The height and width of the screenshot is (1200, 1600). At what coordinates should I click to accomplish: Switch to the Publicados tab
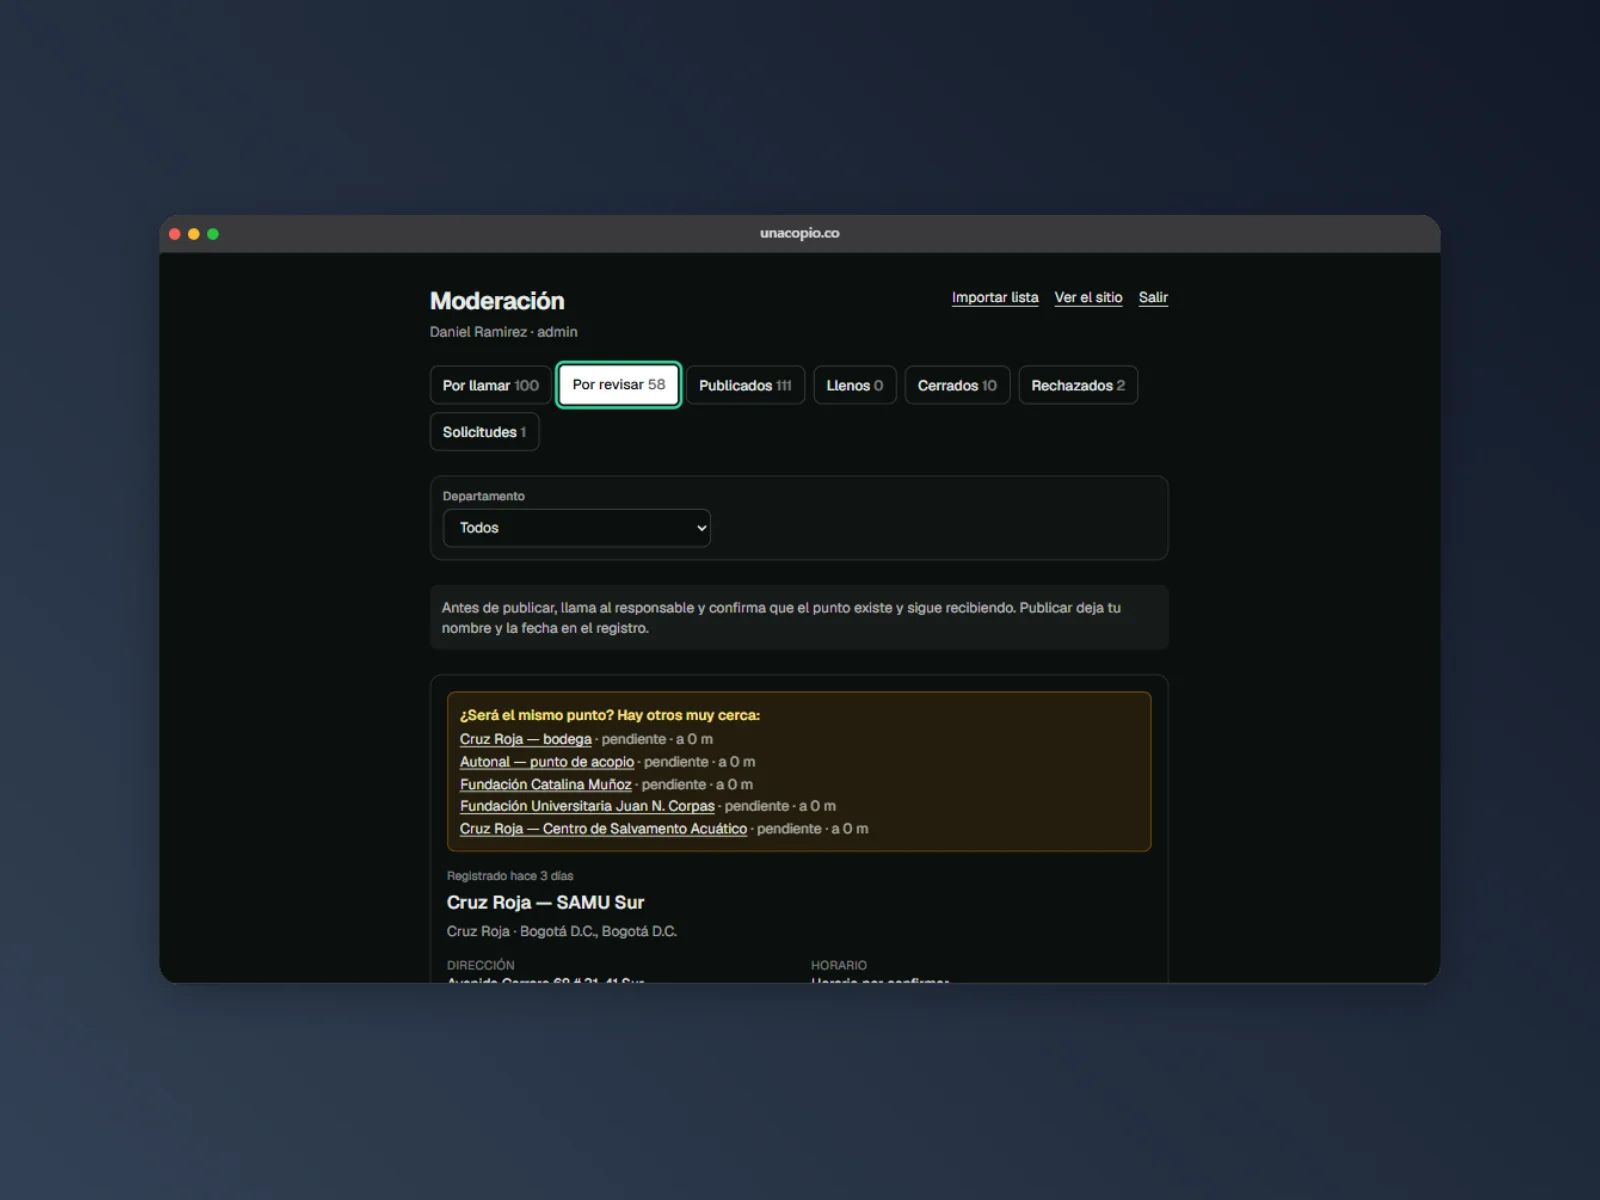(745, 385)
